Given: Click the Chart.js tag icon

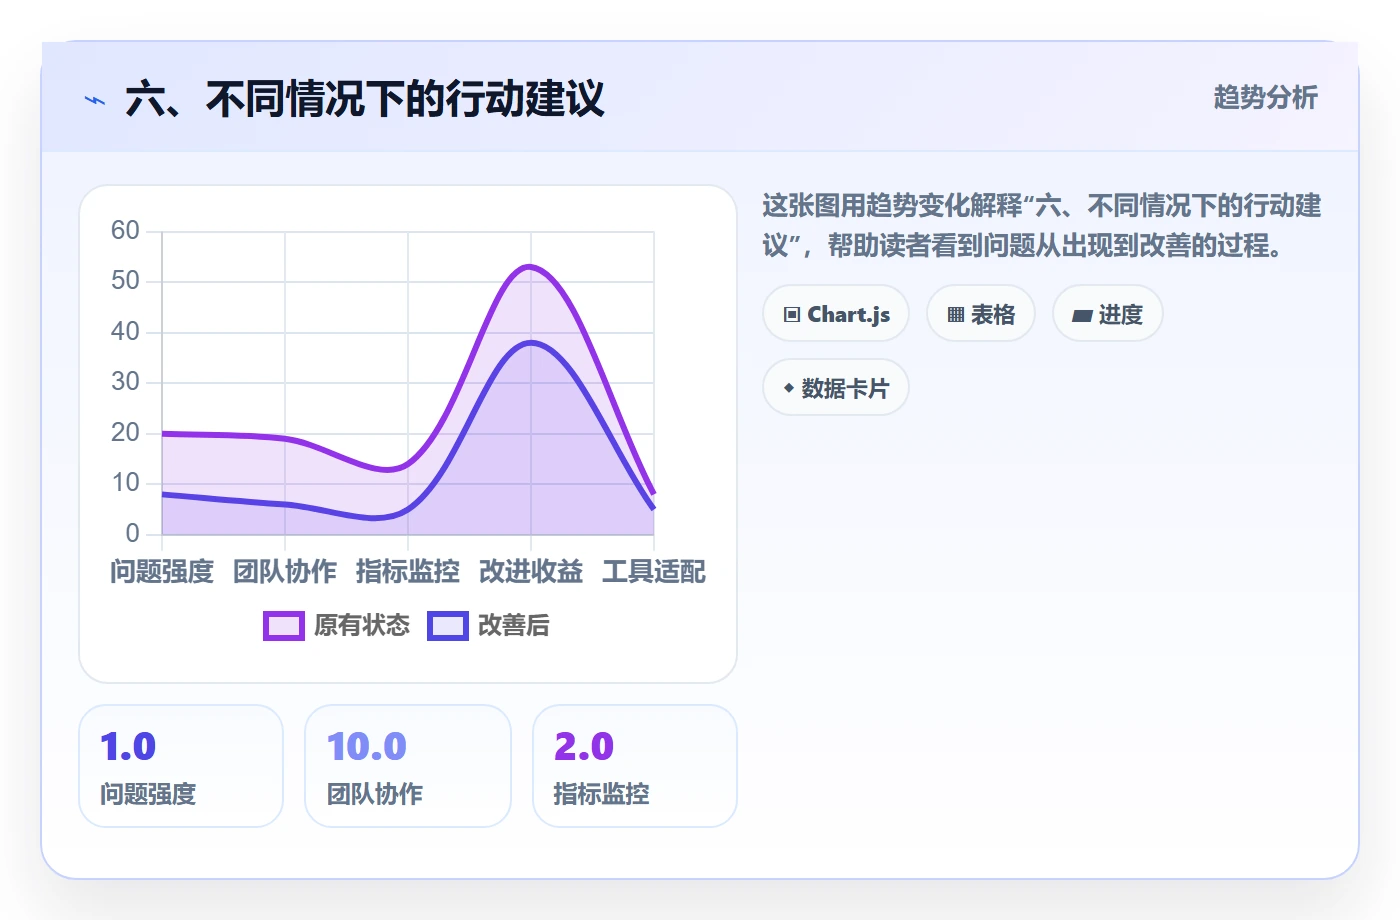Looking at the screenshot, I should click(792, 315).
